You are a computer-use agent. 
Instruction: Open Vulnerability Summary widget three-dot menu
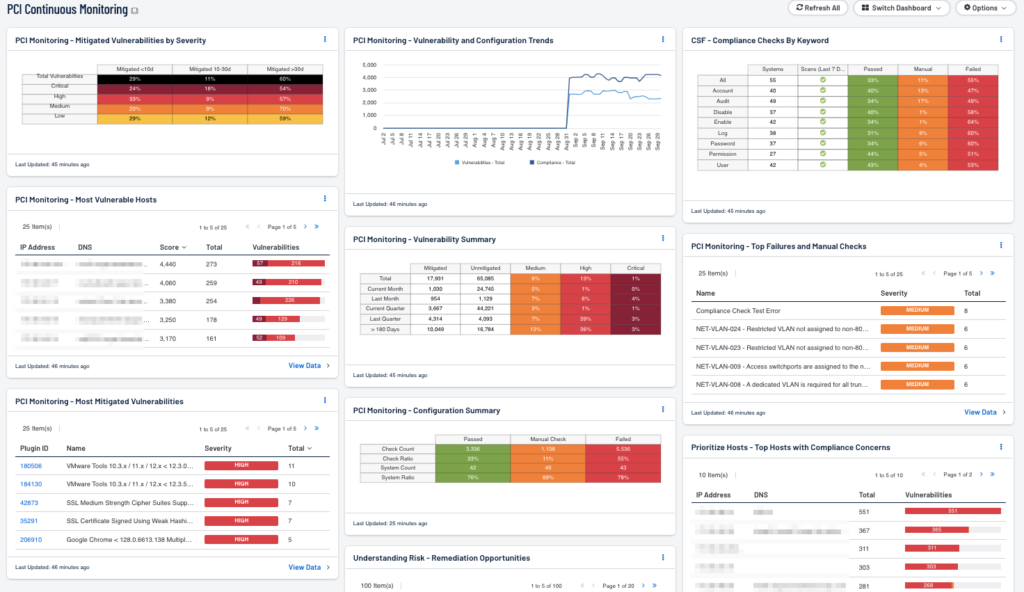(663, 238)
